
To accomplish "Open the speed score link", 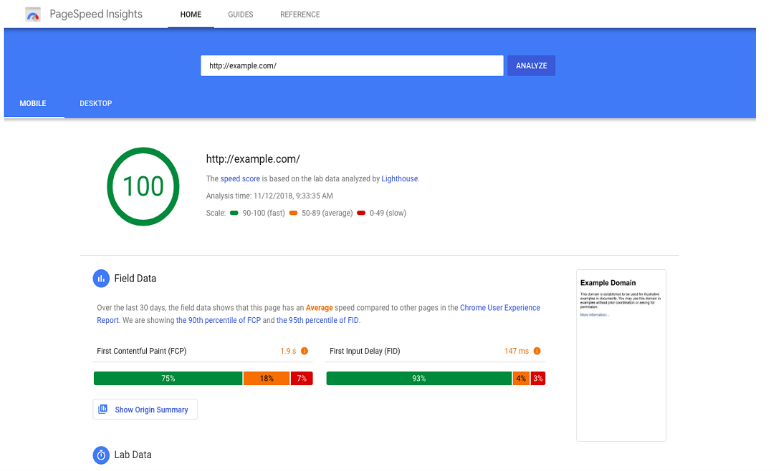I will tap(240, 179).
